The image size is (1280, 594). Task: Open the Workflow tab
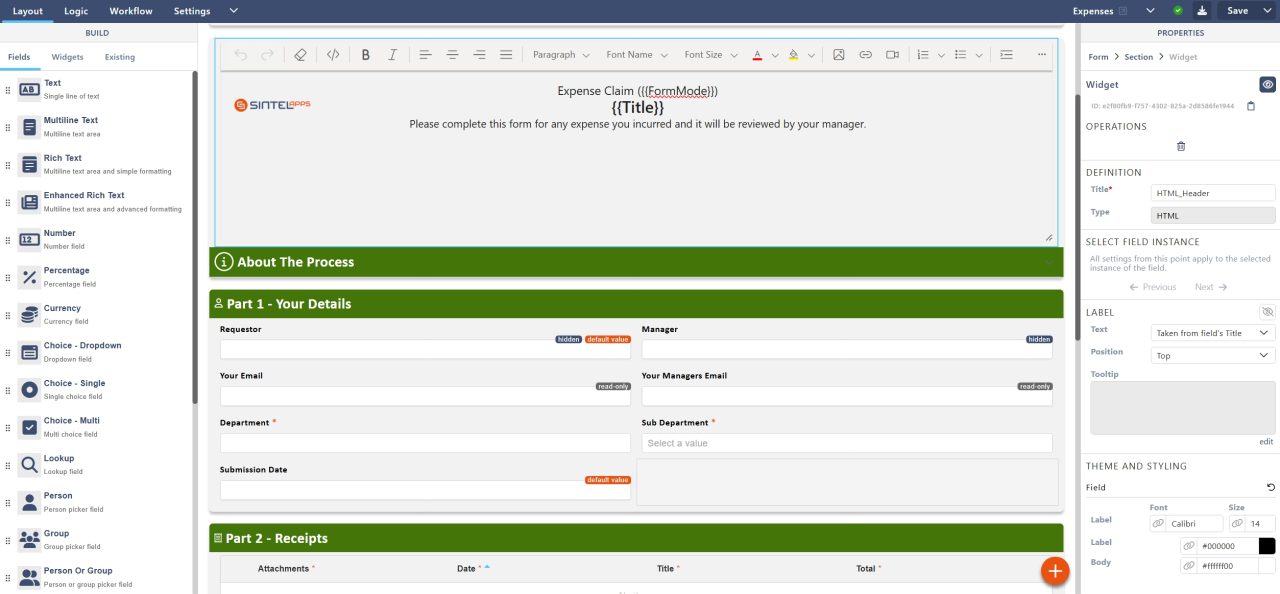point(131,11)
